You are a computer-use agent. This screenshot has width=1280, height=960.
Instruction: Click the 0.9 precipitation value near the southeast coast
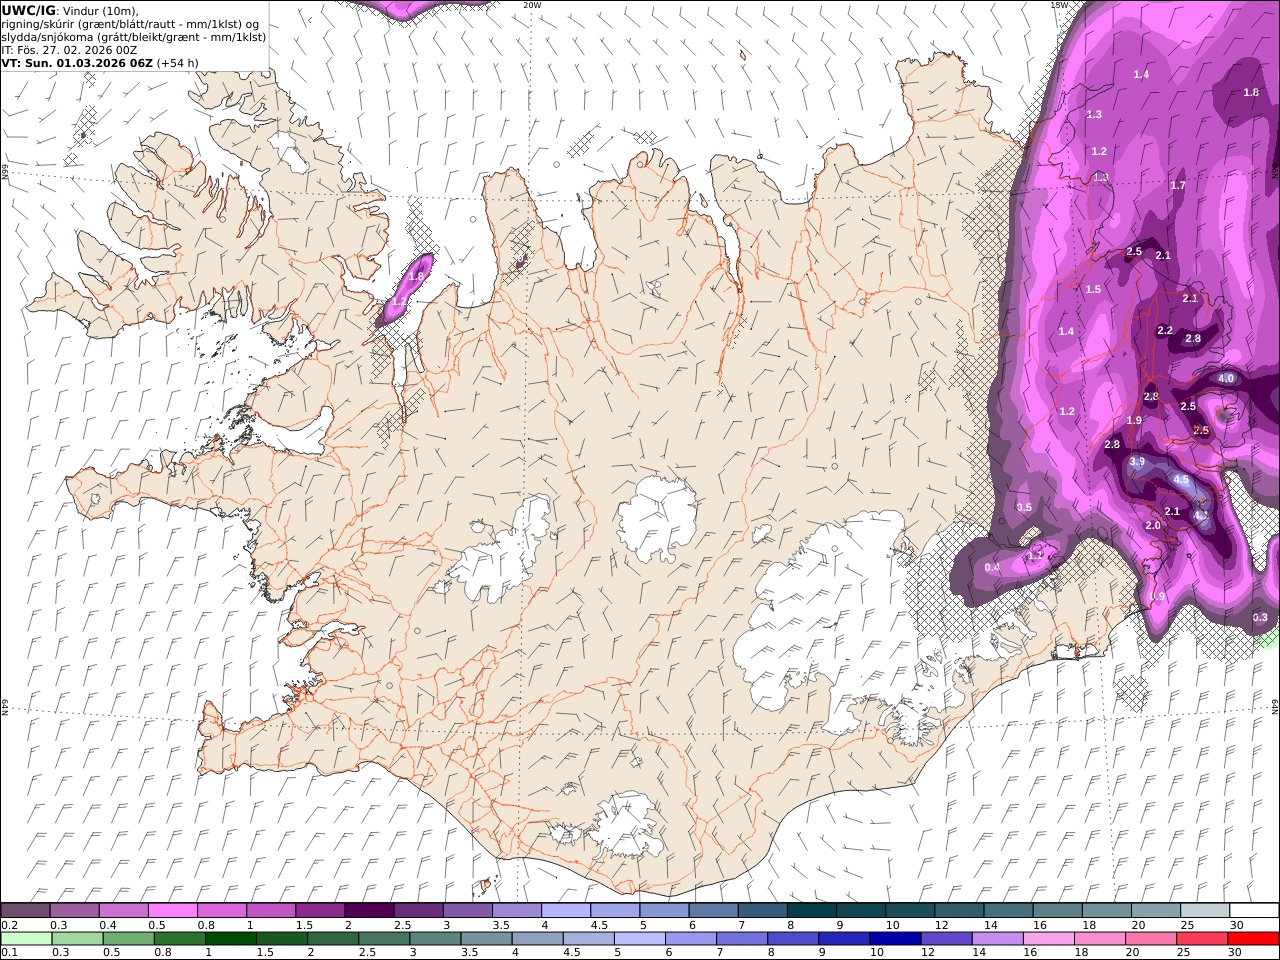1158,597
